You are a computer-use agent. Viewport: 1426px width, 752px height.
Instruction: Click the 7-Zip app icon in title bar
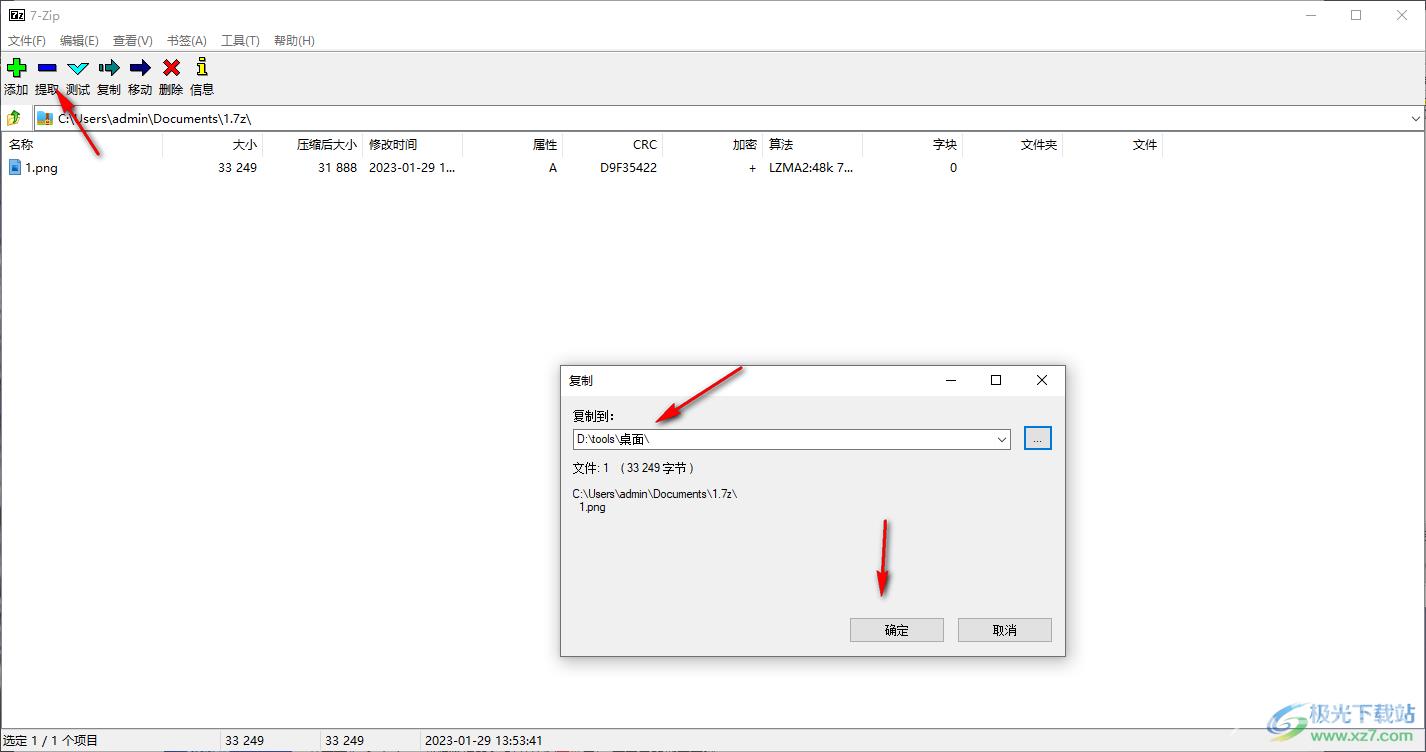(x=16, y=15)
